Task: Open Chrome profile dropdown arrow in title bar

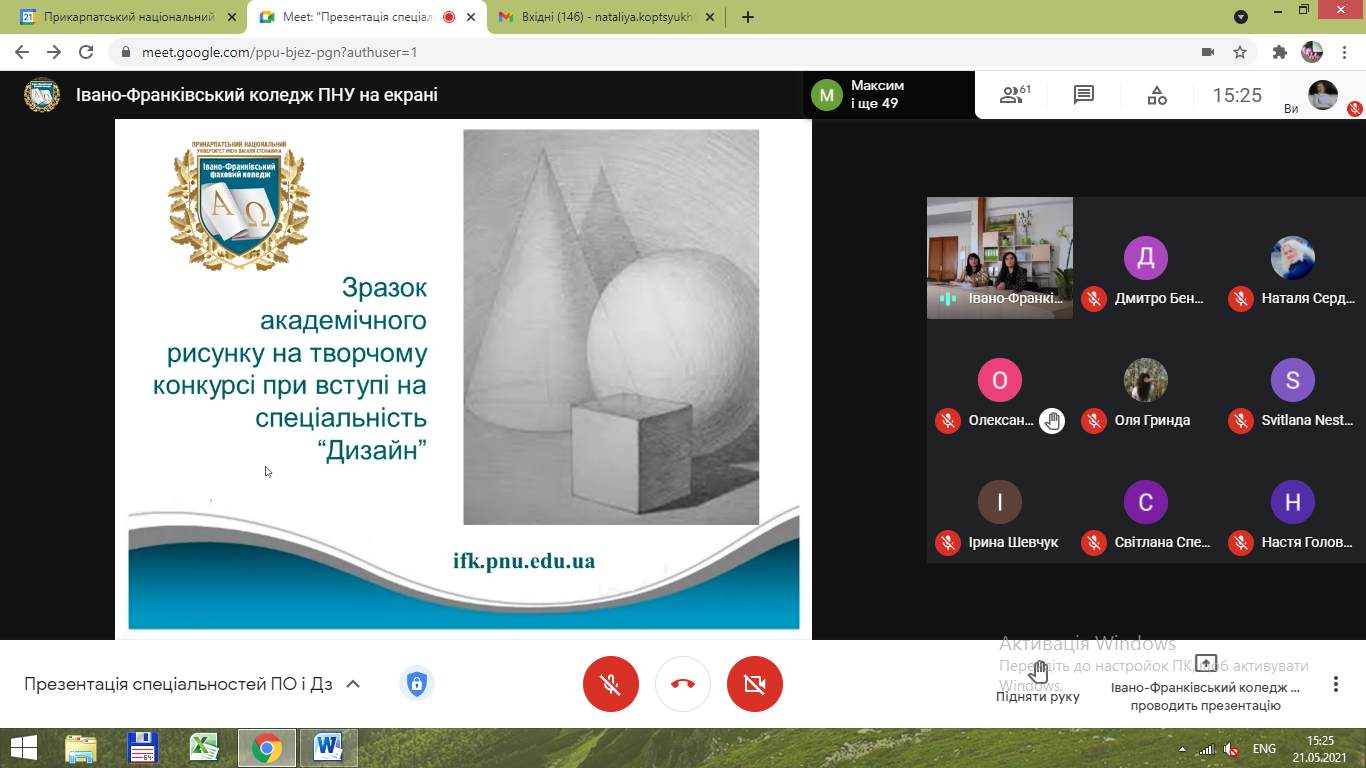Action: 1241,17
